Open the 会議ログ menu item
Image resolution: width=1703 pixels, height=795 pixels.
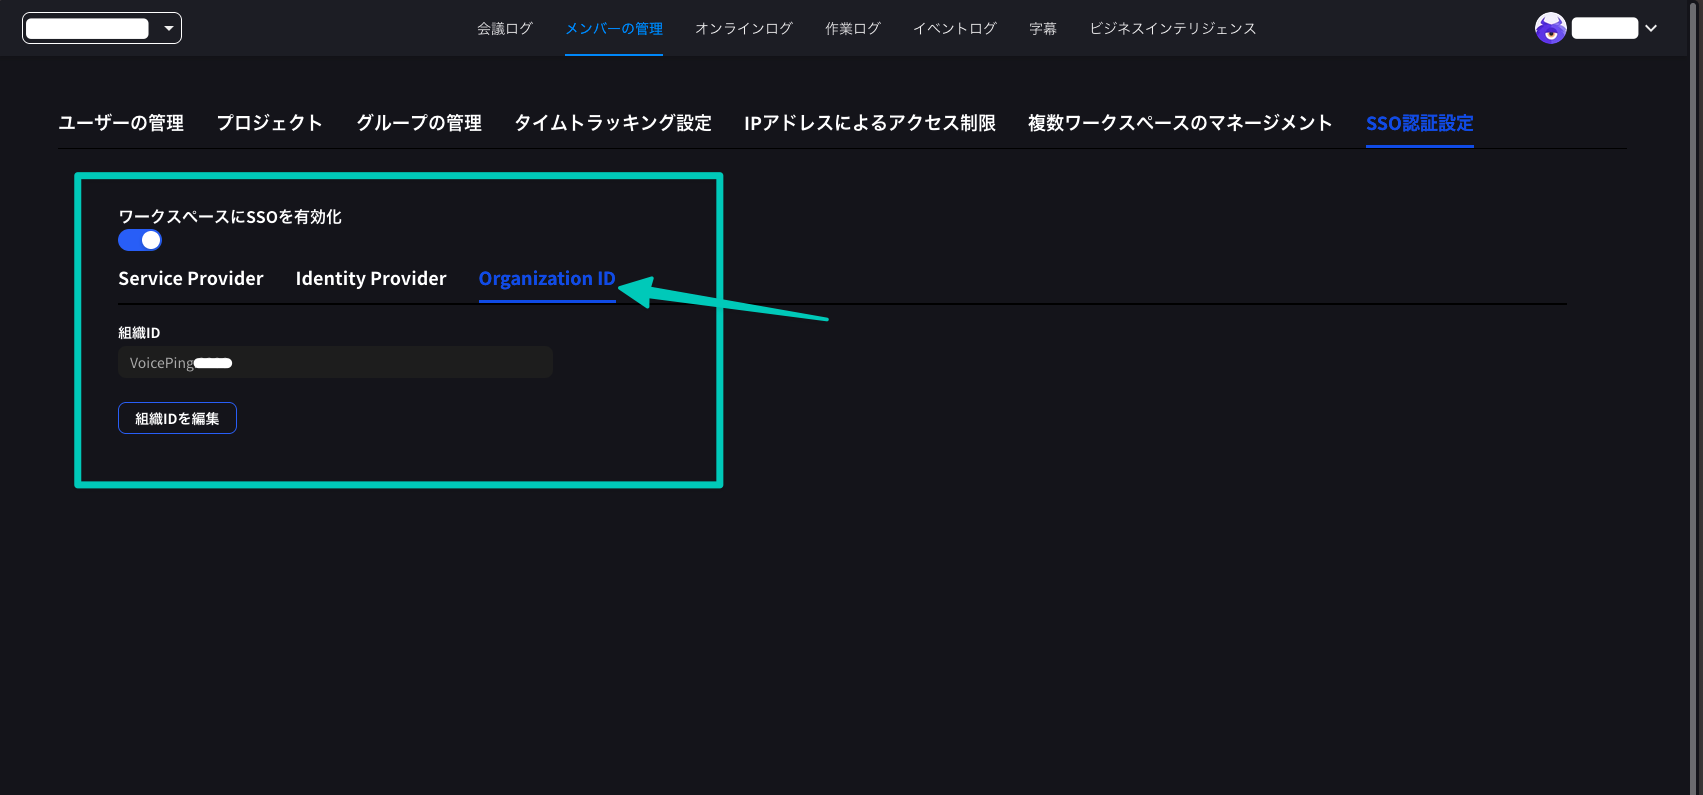[505, 28]
